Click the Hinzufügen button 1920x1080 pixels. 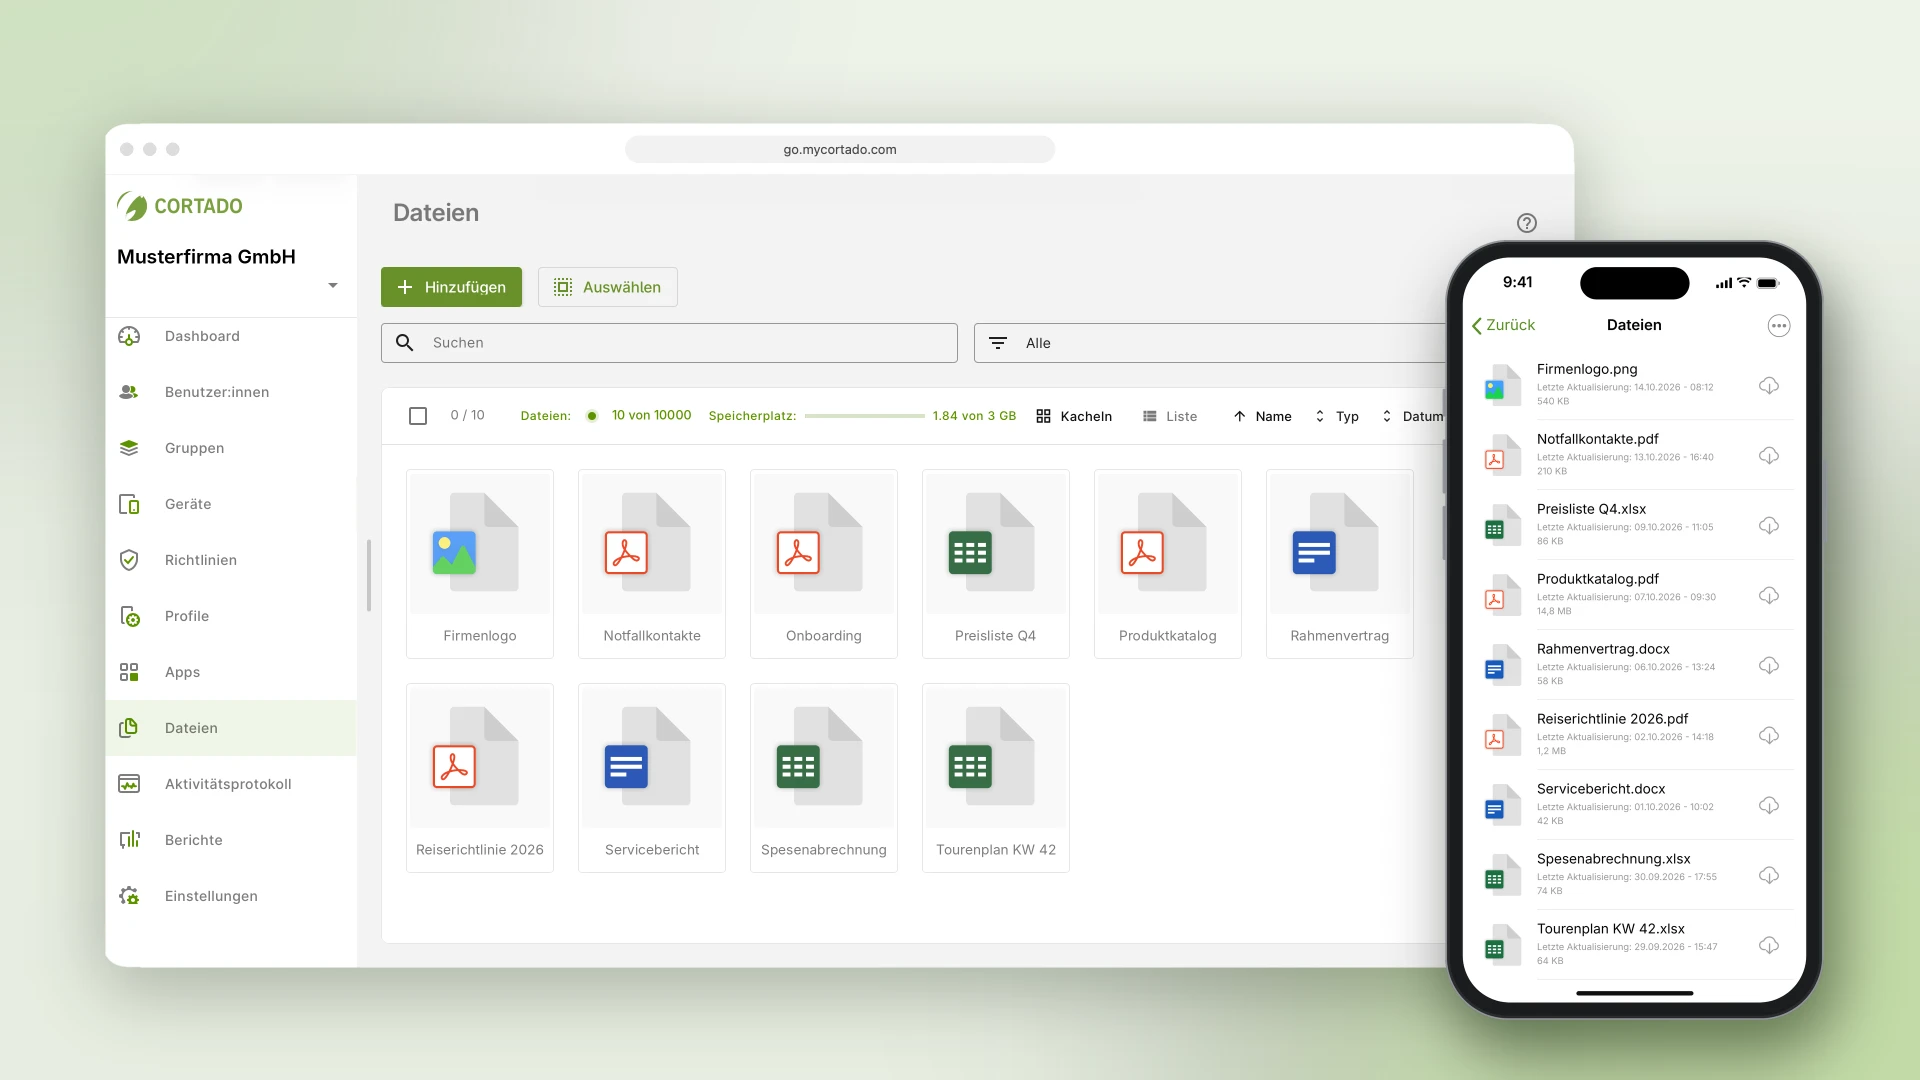tap(451, 287)
